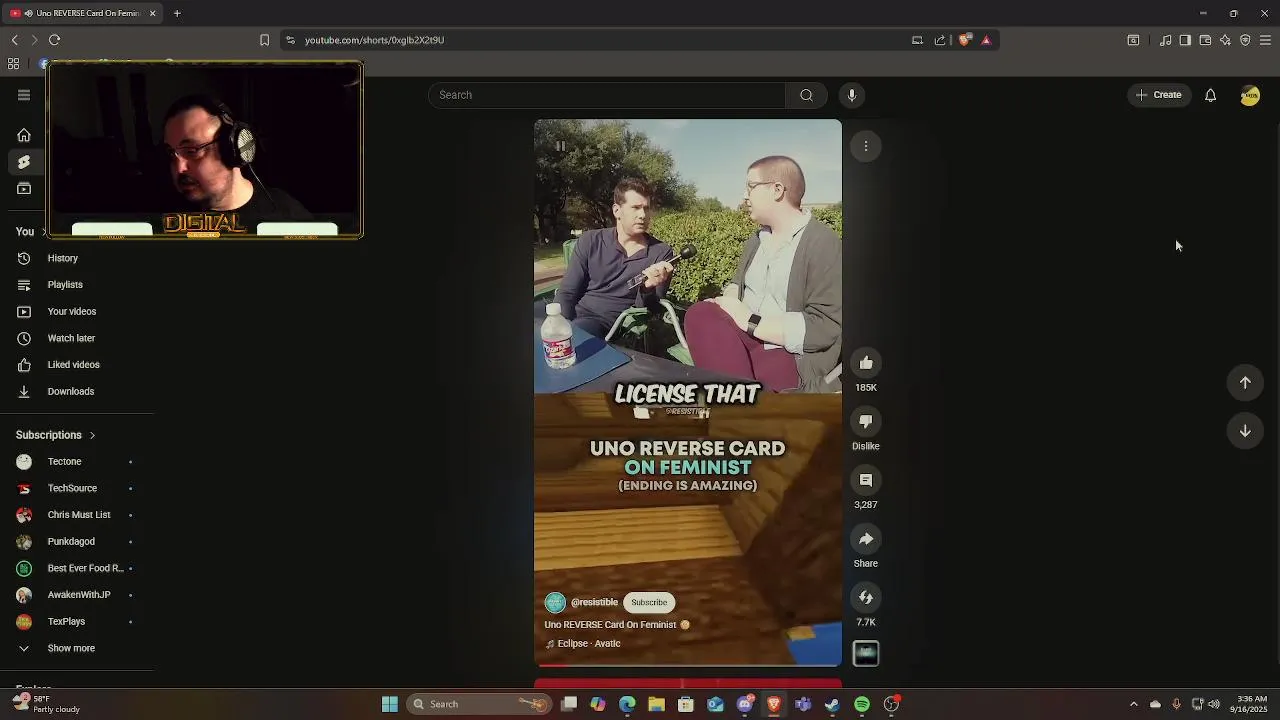Click in the YouTube search field

(607, 95)
